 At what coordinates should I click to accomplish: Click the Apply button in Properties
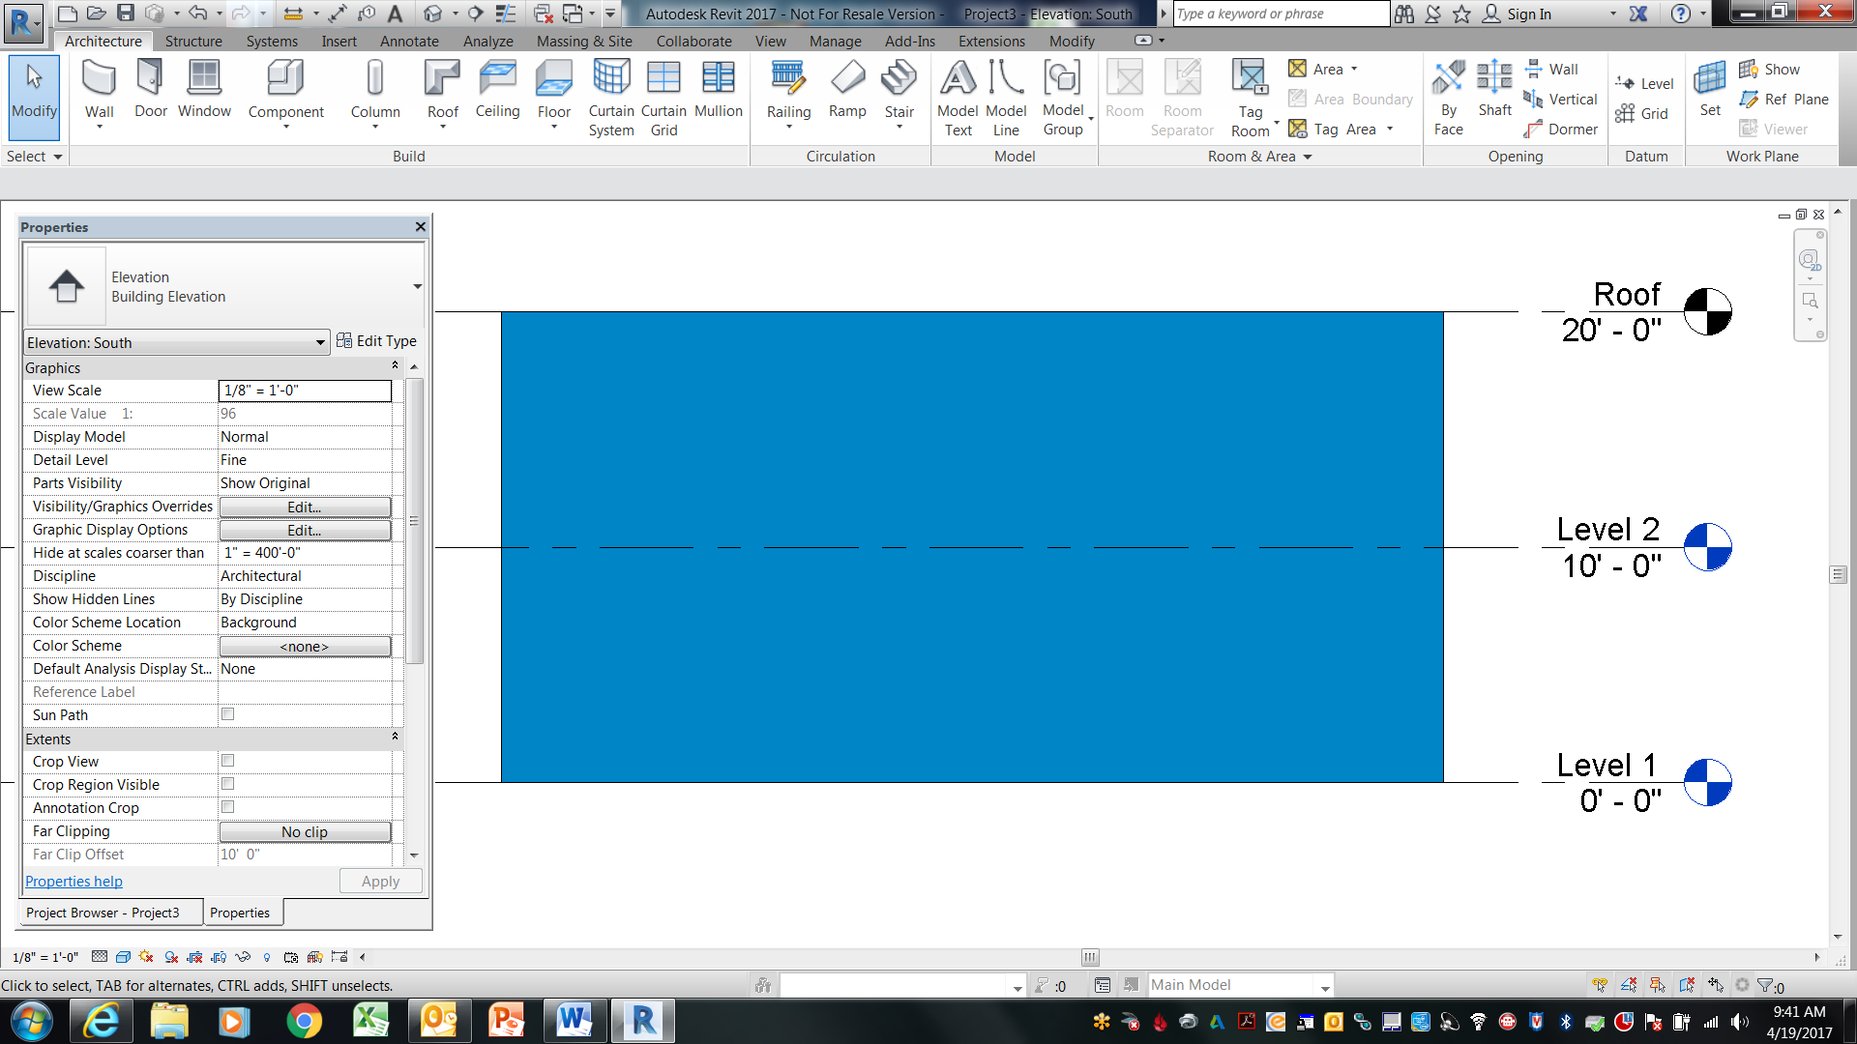379,881
